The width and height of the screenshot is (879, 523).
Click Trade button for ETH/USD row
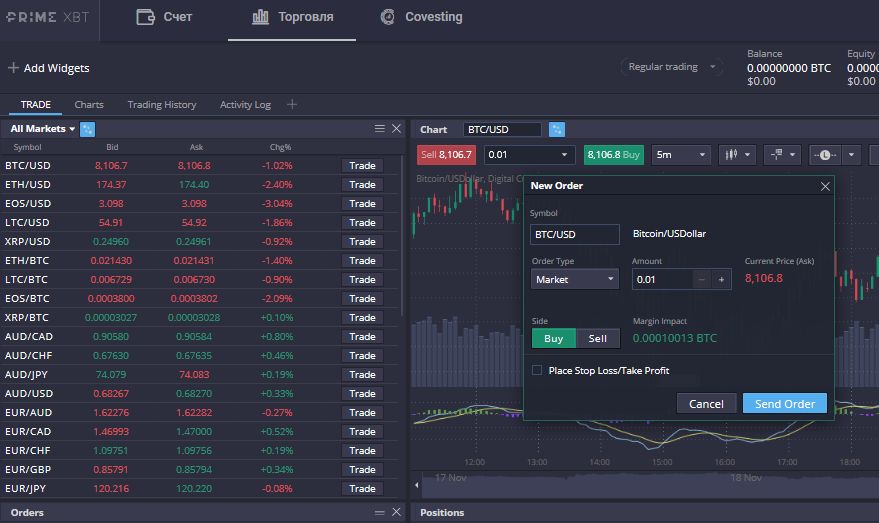(362, 184)
